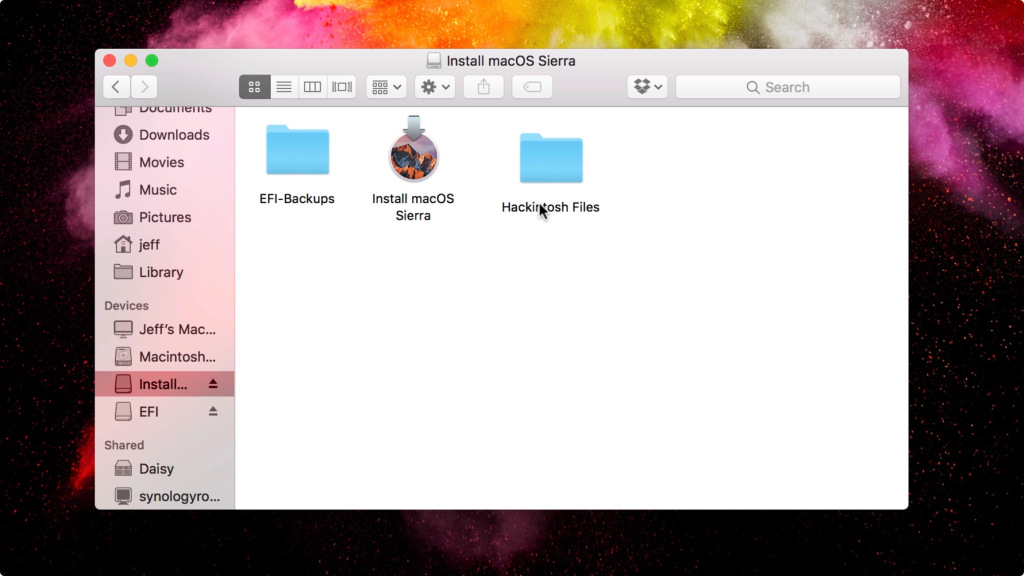Switch to list view
The height and width of the screenshot is (576, 1024).
point(283,87)
